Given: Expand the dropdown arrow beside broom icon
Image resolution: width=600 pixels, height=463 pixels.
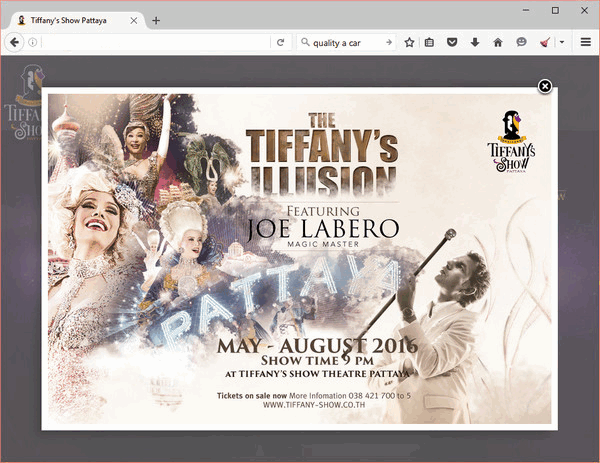Looking at the screenshot, I should coord(561,42).
